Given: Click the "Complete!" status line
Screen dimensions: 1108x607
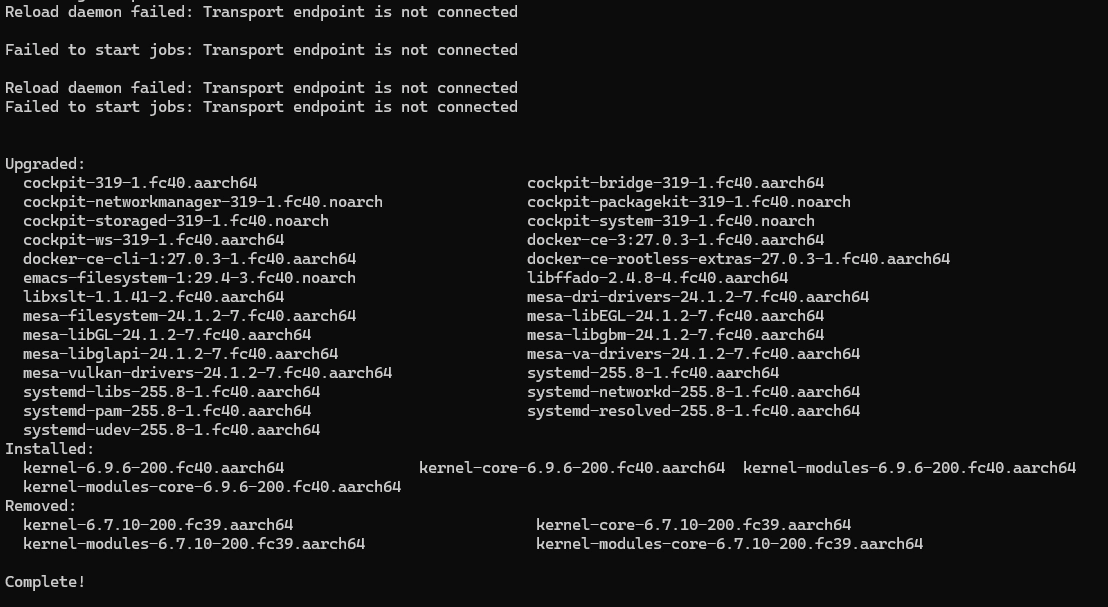Looking at the screenshot, I should coord(45,581).
